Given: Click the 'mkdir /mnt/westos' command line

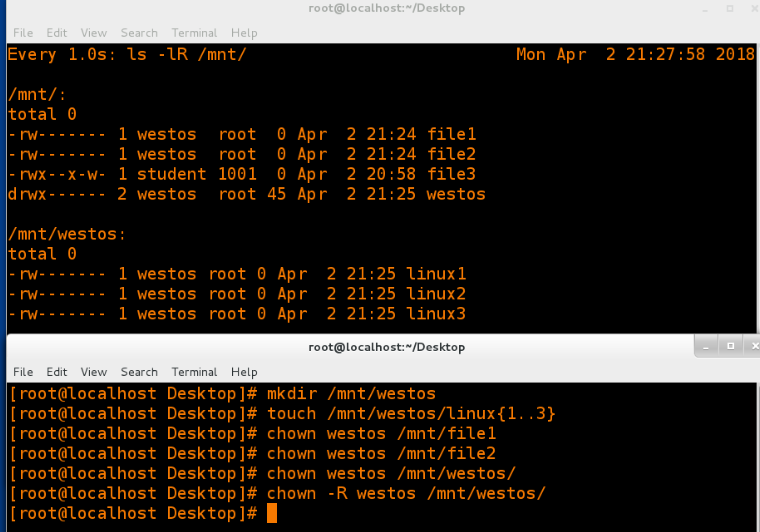Looking at the screenshot, I should tap(351, 393).
